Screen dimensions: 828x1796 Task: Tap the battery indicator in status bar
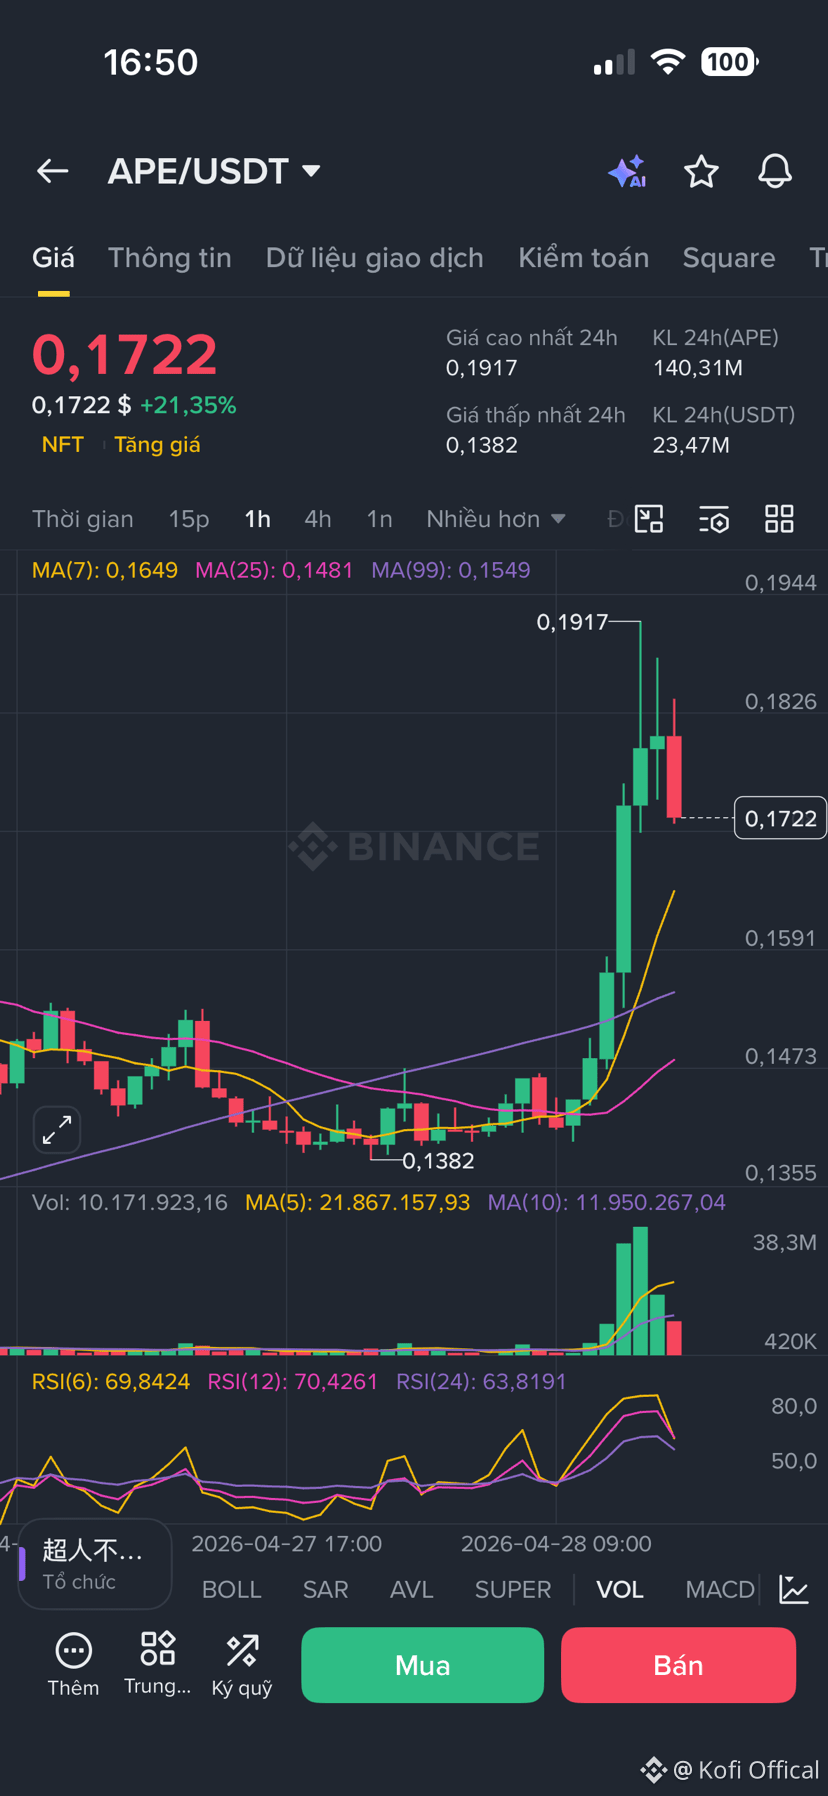pyautogui.click(x=730, y=62)
